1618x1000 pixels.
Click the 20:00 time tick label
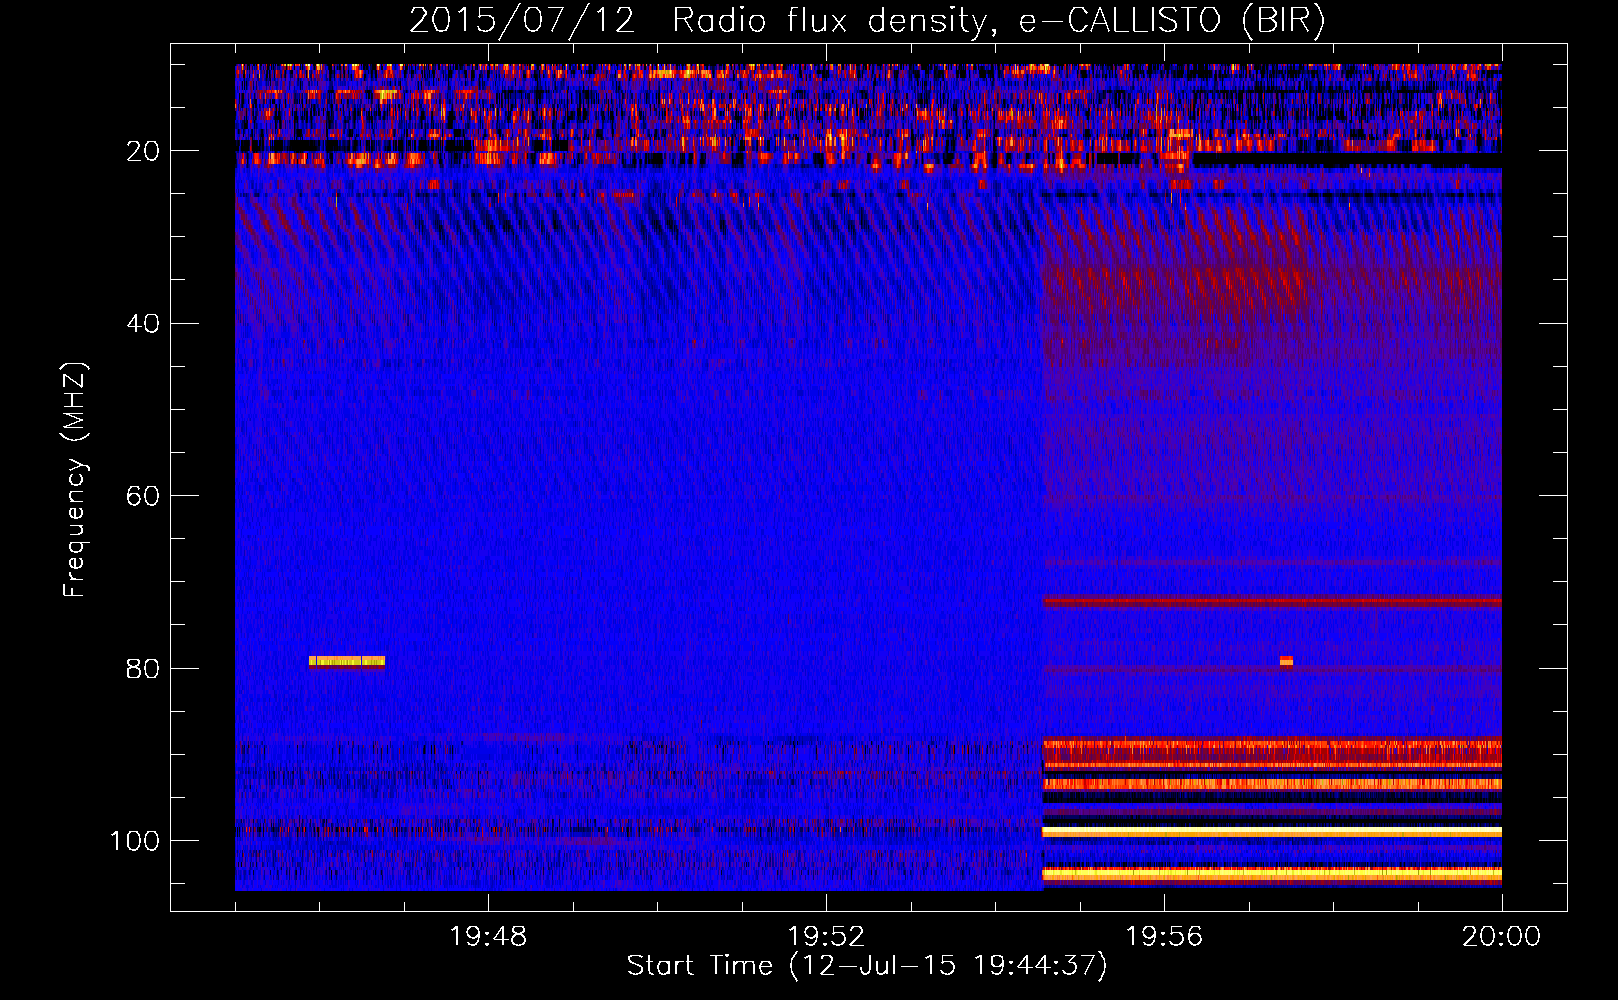tap(1501, 937)
